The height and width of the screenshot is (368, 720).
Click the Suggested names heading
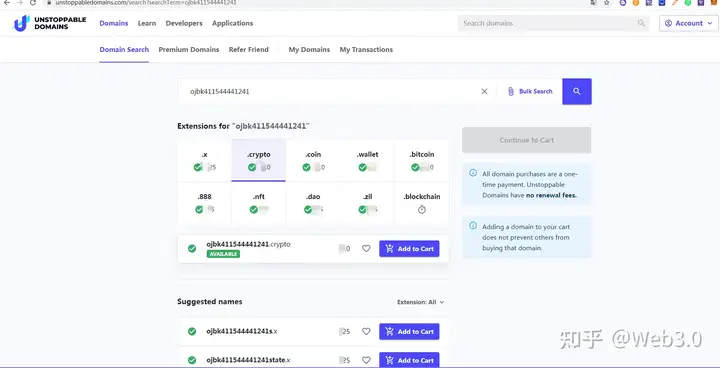pos(210,301)
